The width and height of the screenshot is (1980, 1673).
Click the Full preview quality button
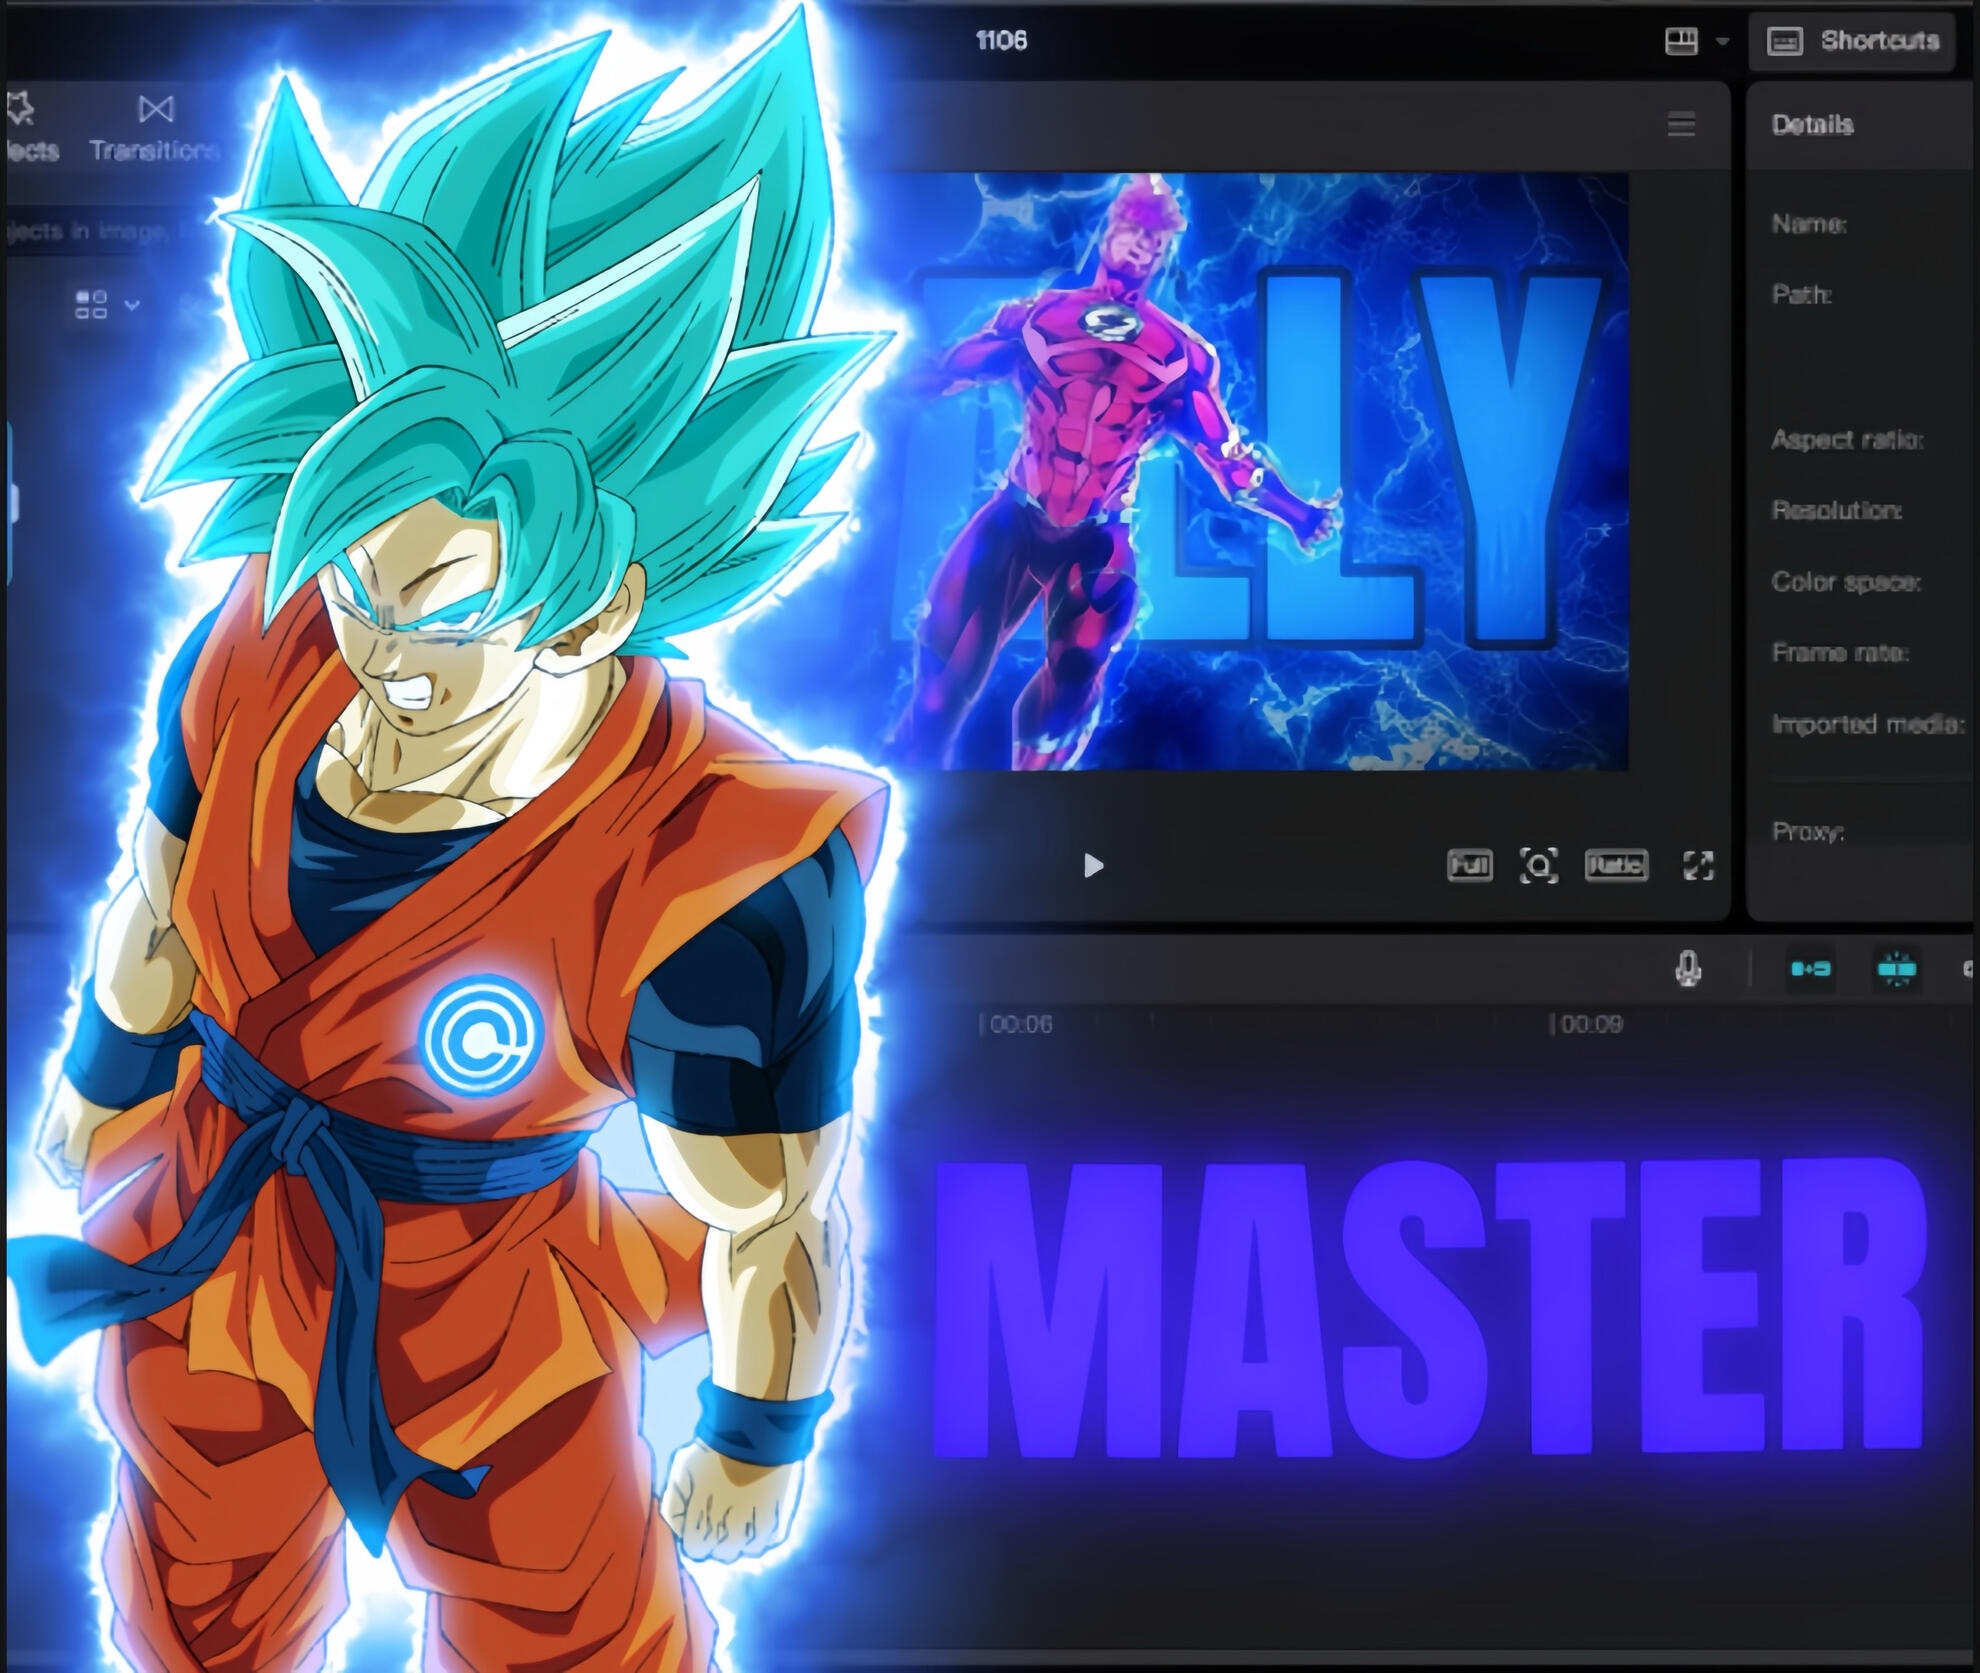(x=1469, y=865)
